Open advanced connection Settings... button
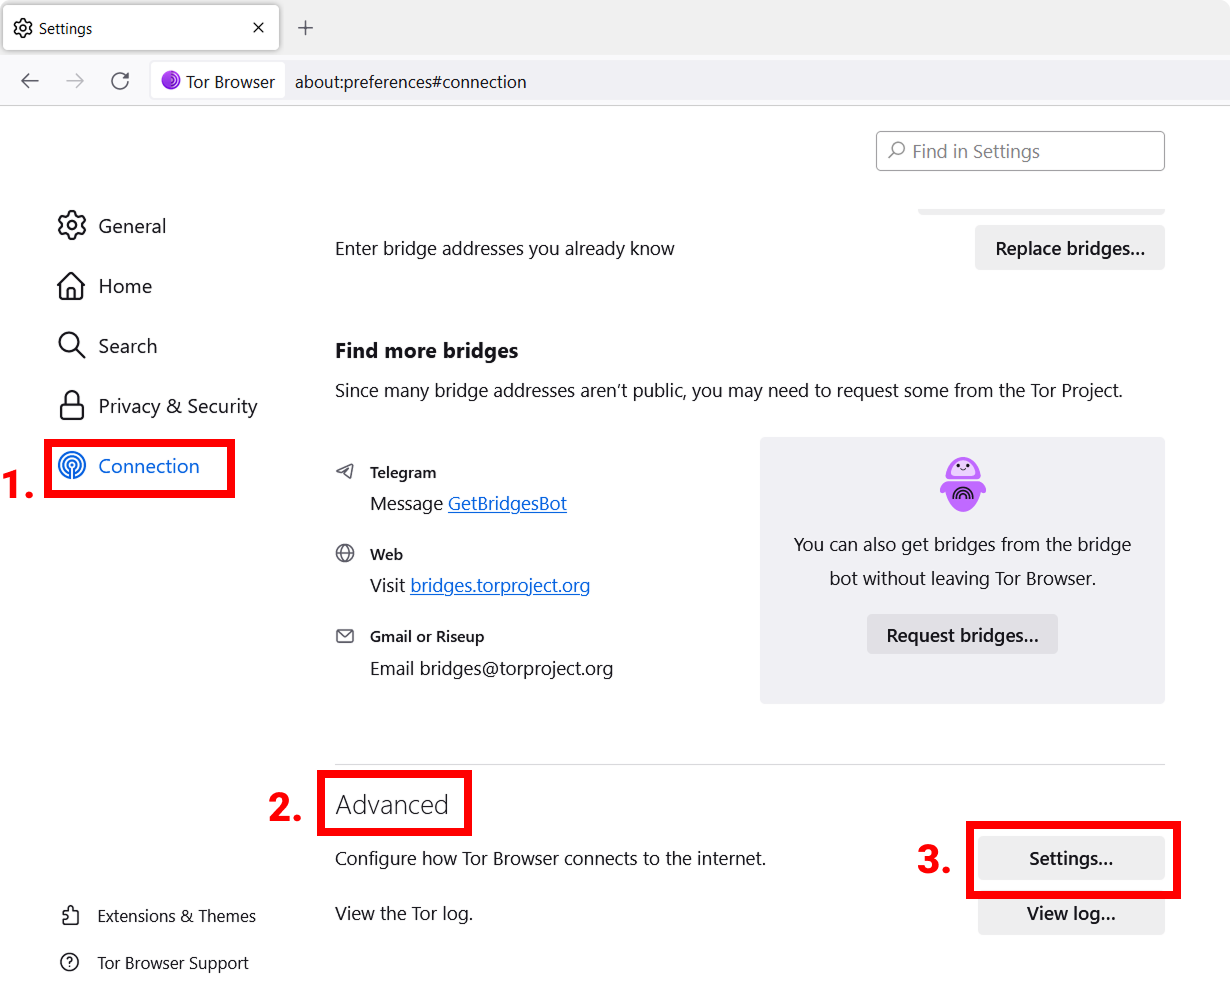Screen dimensions: 1230x996 tap(1071, 859)
